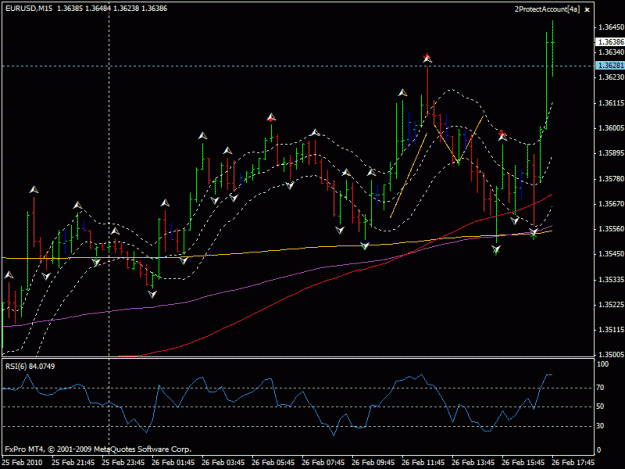Click the 1.36230 price scale value
Viewport: 625px width, 469px height.
[611, 77]
